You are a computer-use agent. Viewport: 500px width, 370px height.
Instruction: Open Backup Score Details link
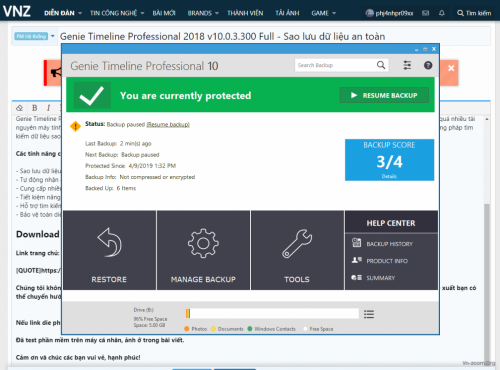tap(389, 176)
